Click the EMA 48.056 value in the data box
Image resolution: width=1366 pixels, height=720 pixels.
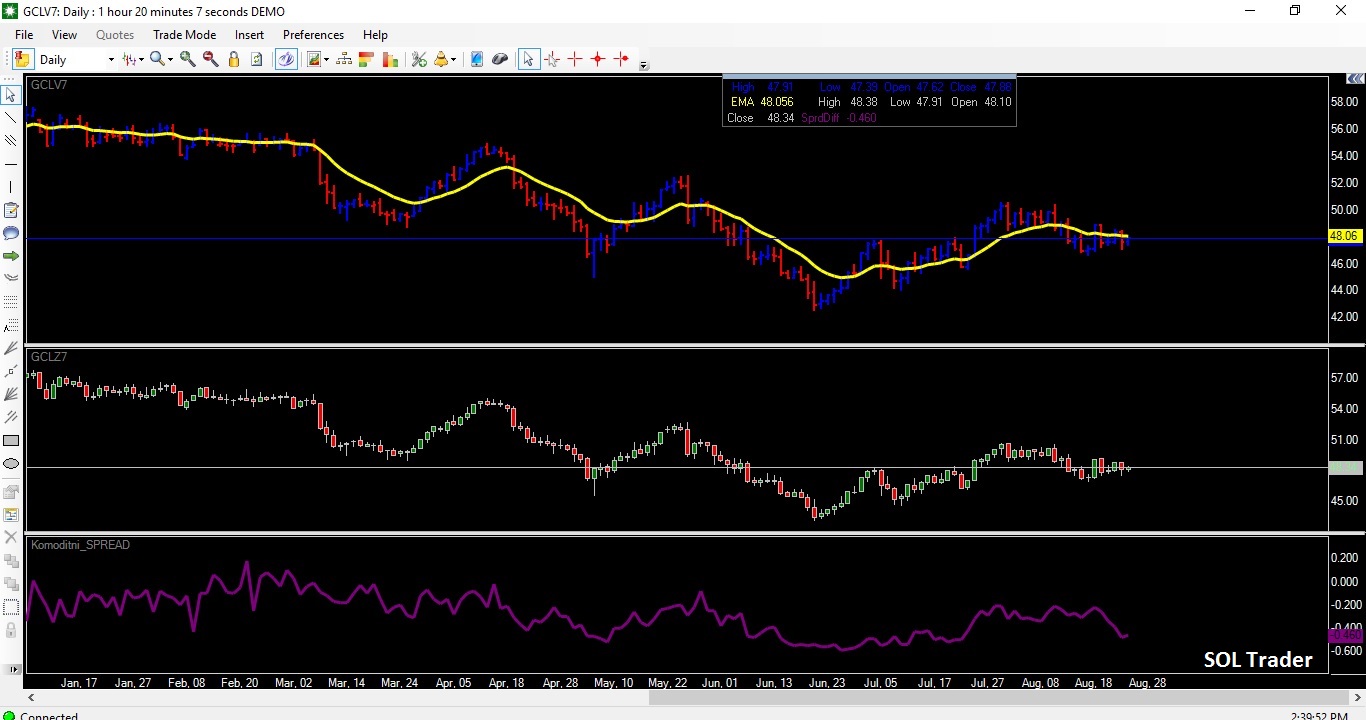point(761,102)
